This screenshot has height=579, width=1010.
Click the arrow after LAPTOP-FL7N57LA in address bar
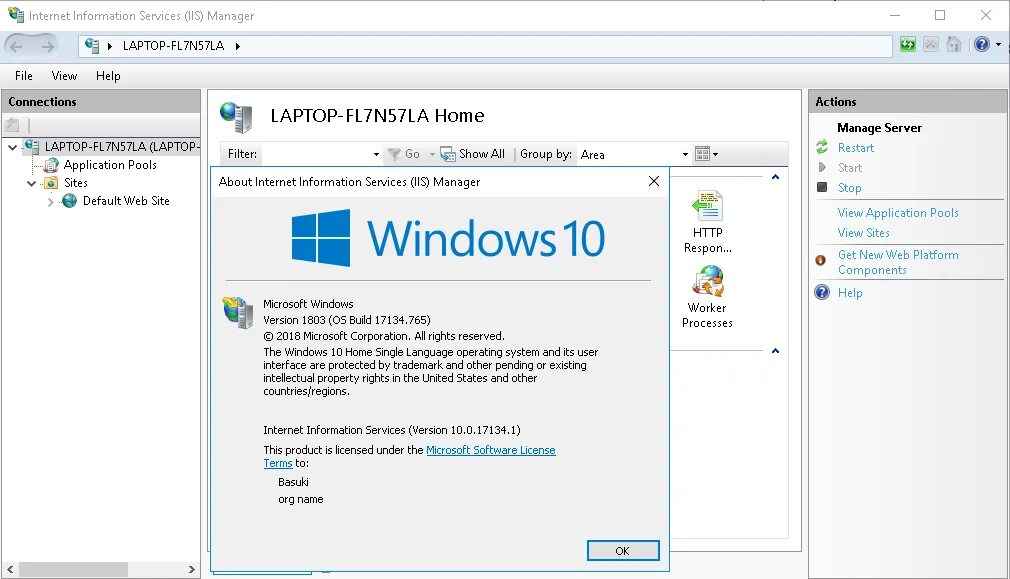click(238, 46)
